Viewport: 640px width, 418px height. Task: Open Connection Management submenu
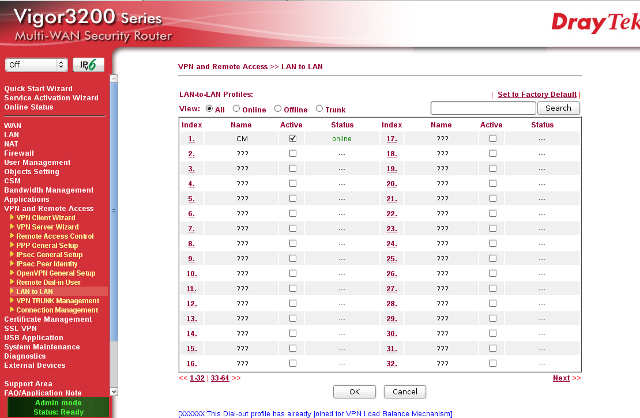57,310
